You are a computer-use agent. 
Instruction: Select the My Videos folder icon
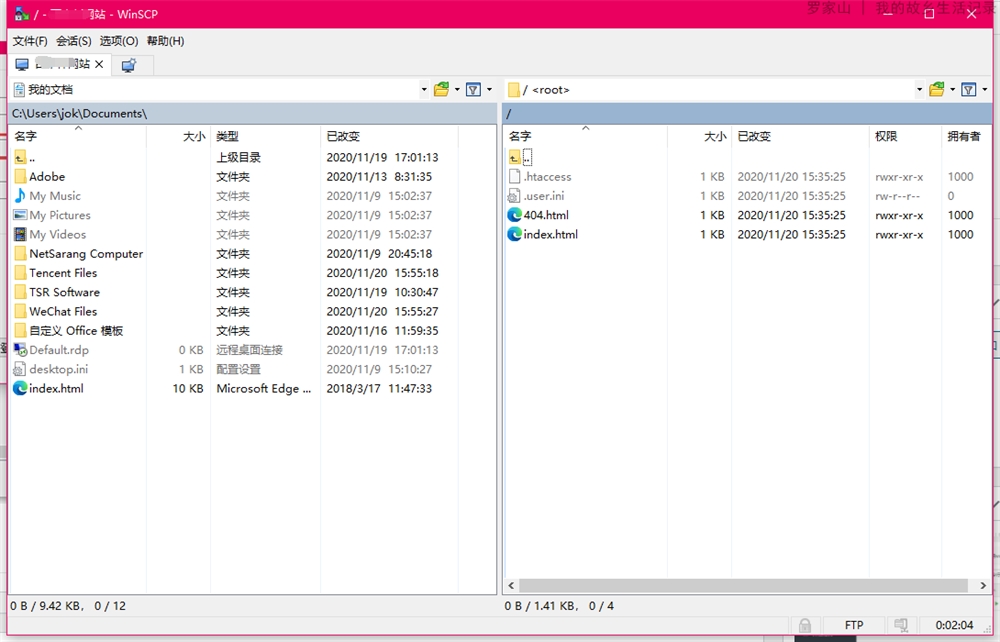pyautogui.click(x=20, y=235)
